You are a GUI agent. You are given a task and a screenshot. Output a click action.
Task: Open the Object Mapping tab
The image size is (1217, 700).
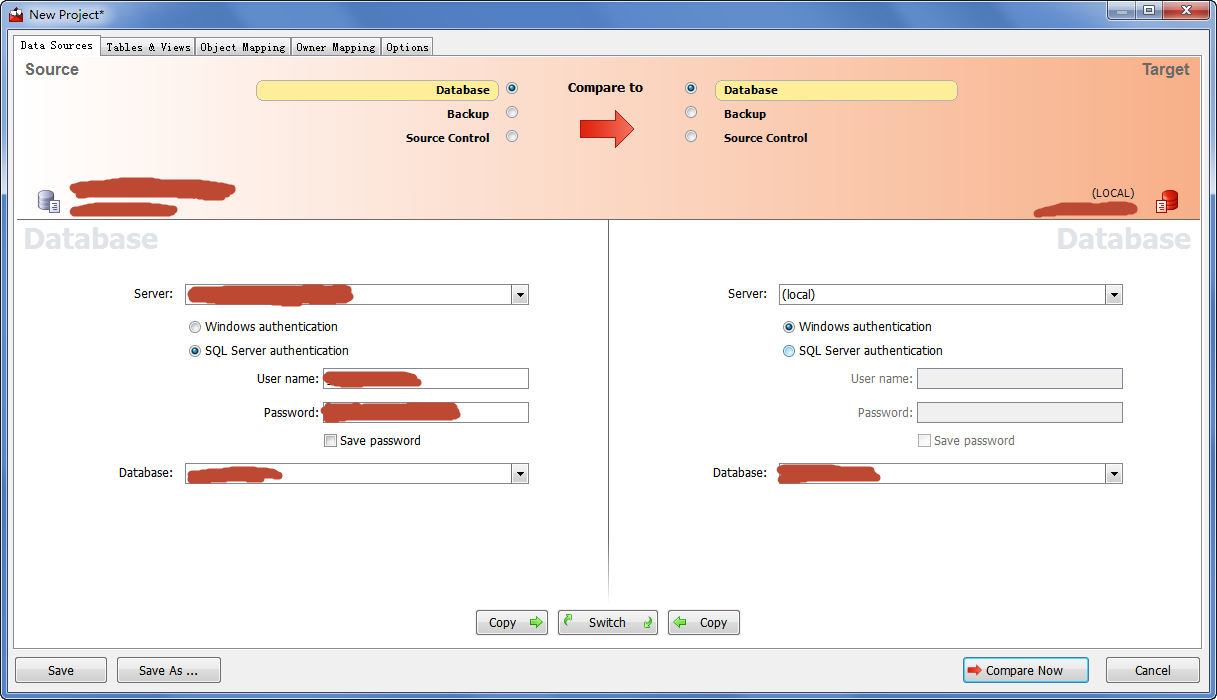tap(243, 47)
